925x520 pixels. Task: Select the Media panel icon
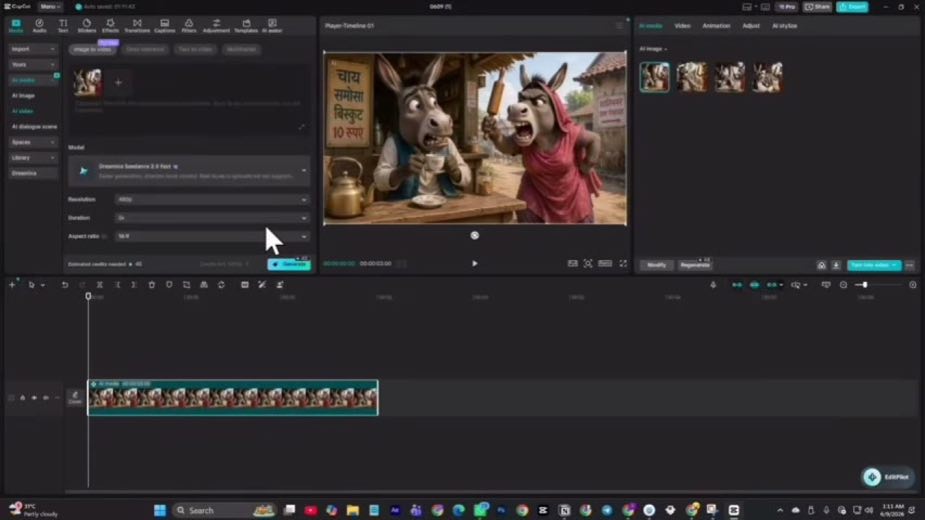(x=16, y=25)
